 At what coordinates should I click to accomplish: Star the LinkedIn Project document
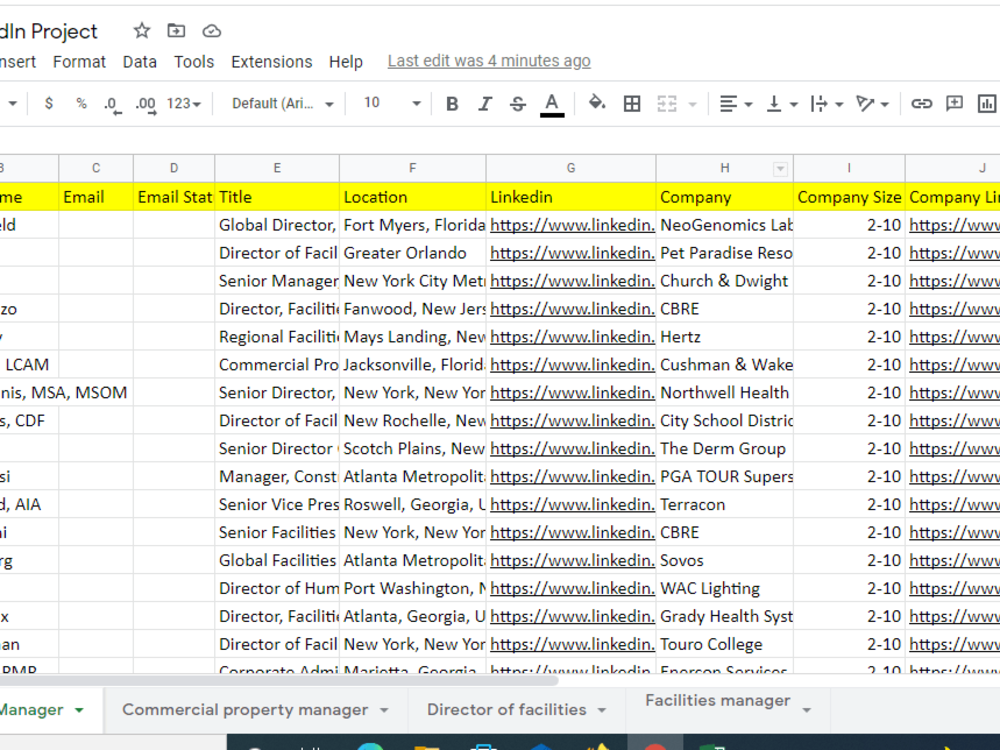point(142,31)
